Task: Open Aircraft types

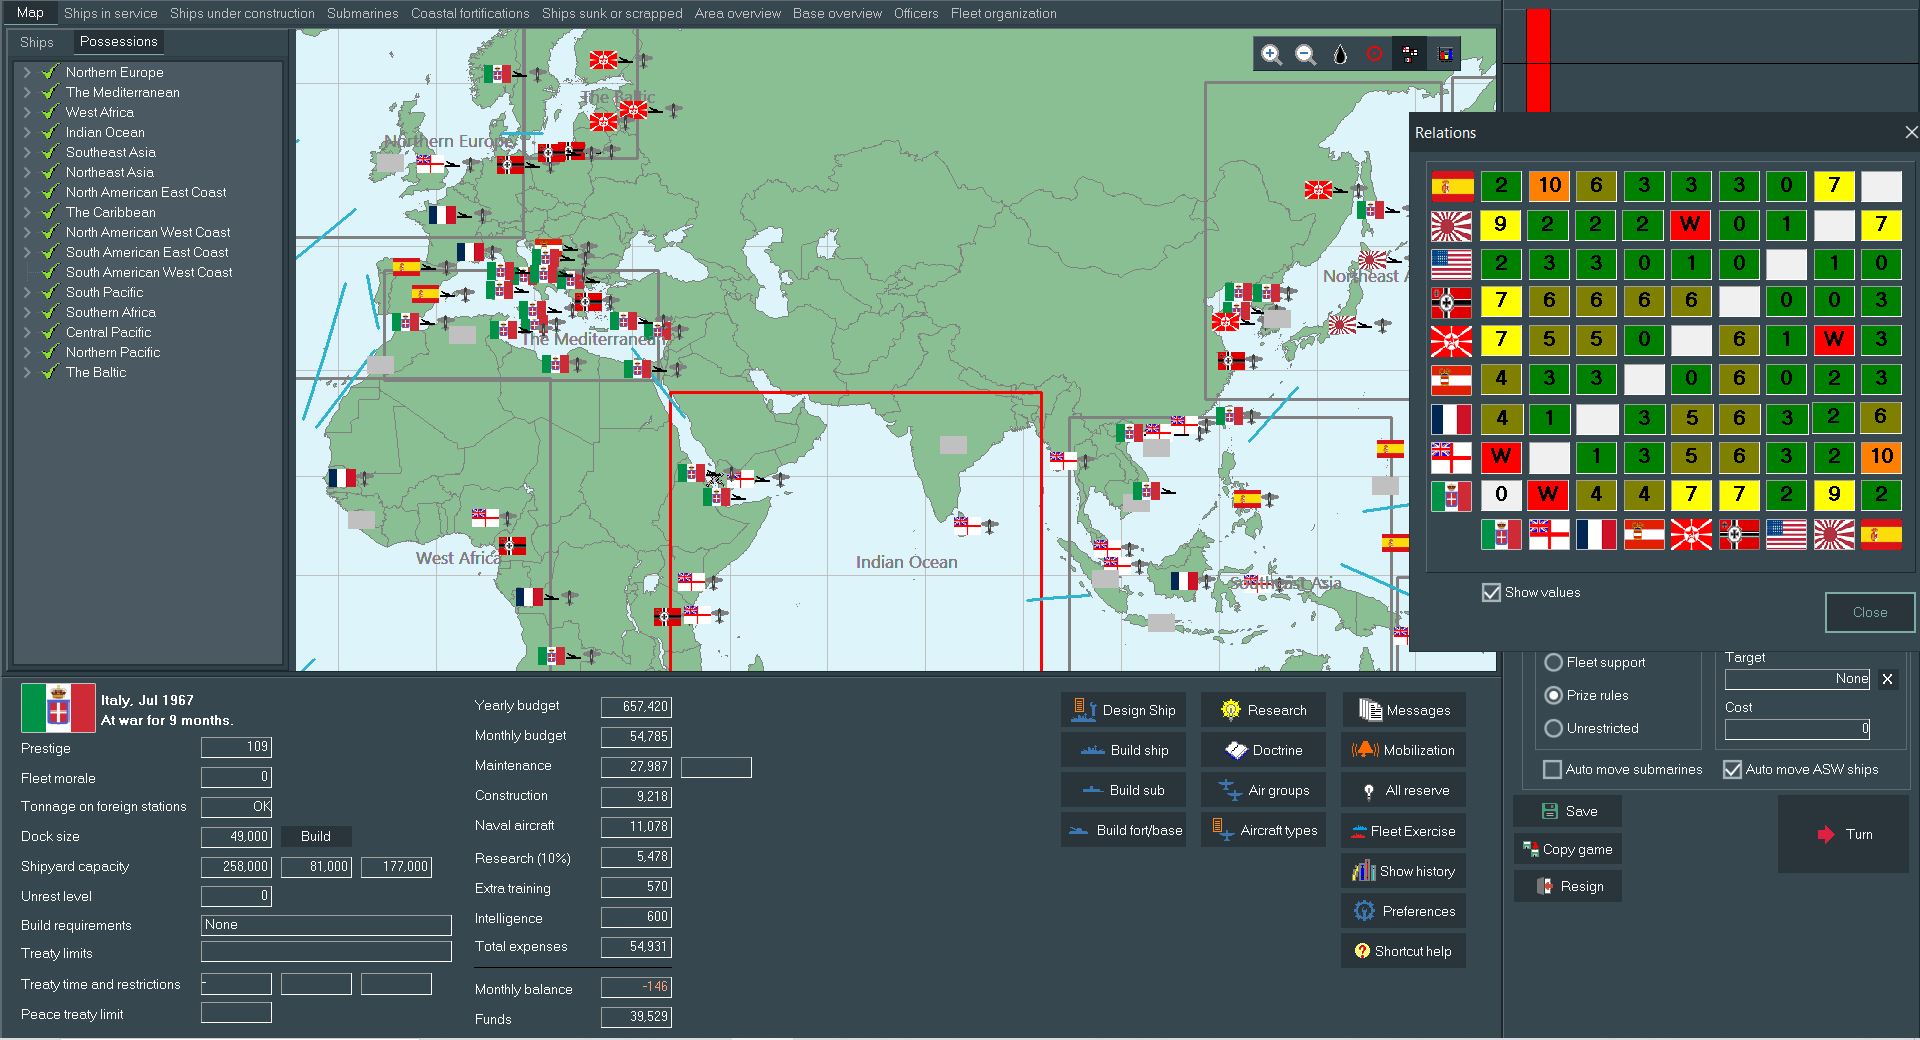Action: (x=1263, y=830)
